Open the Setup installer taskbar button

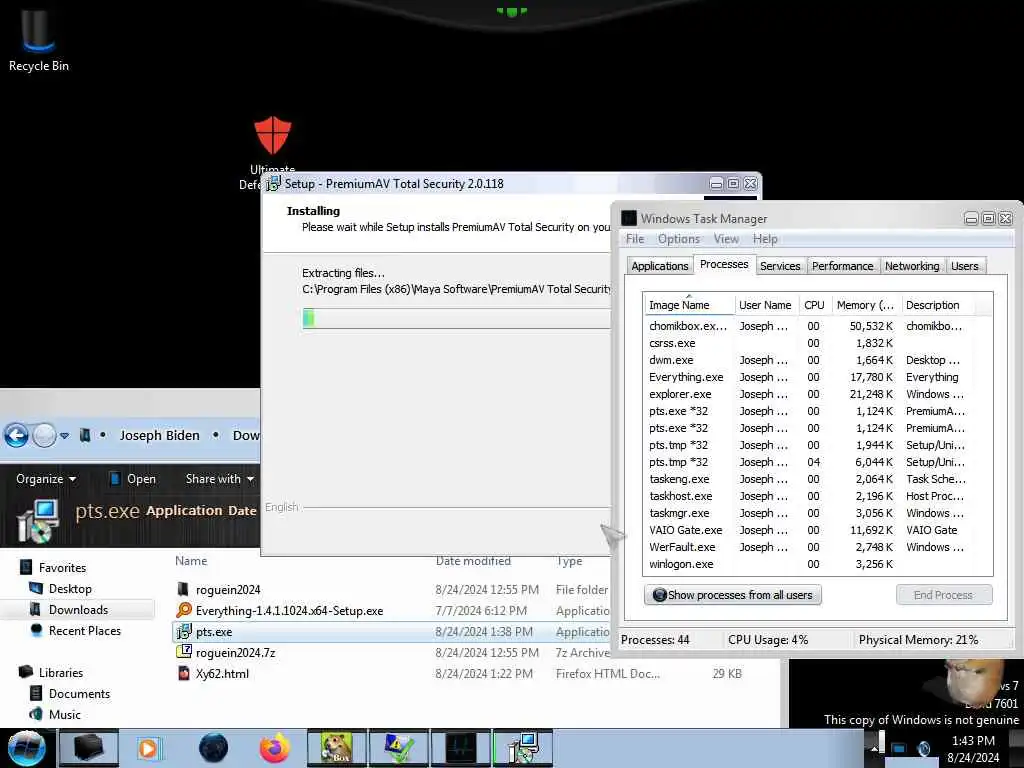click(522, 748)
